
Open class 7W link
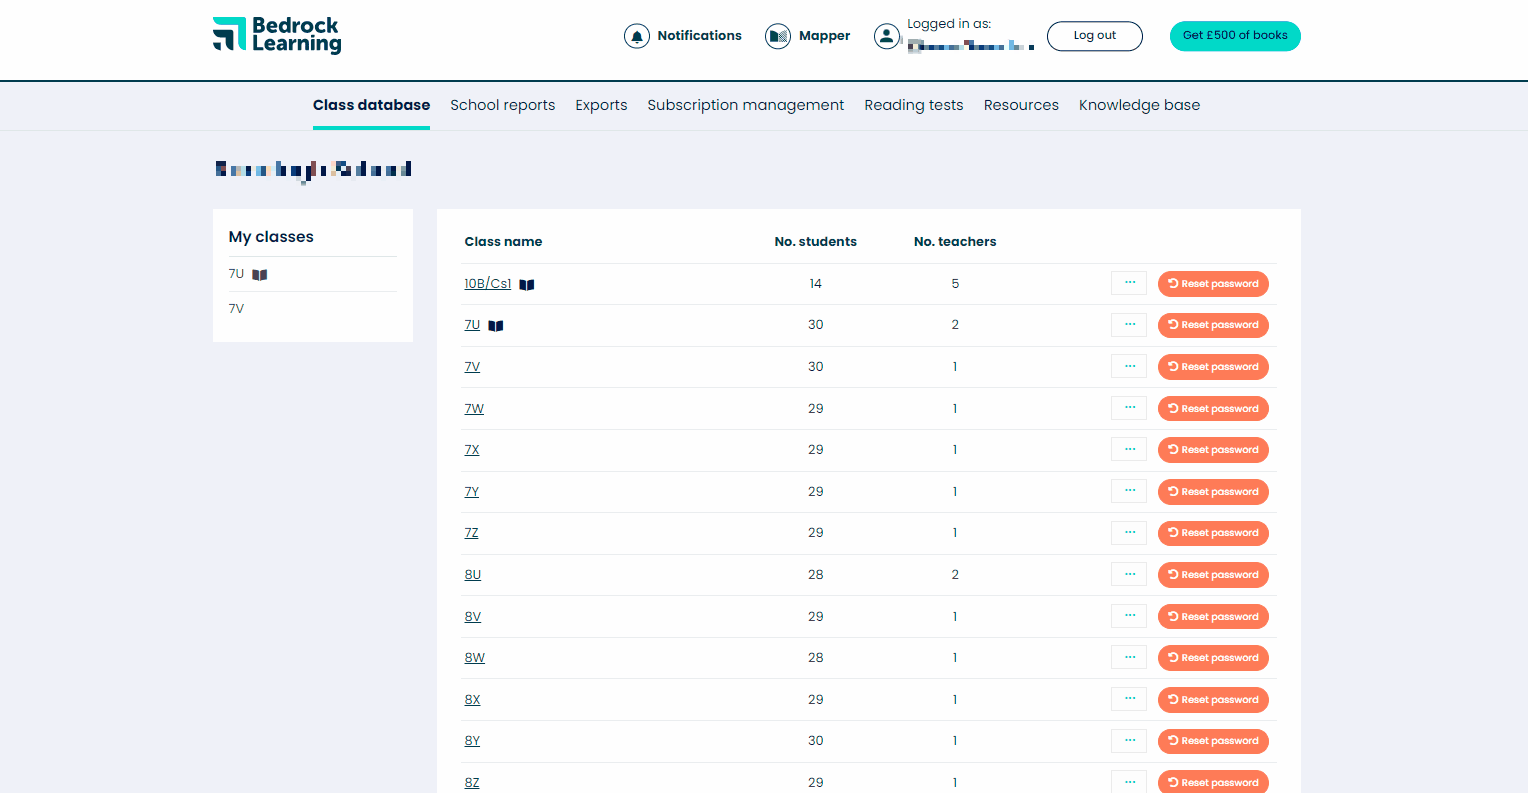(474, 409)
